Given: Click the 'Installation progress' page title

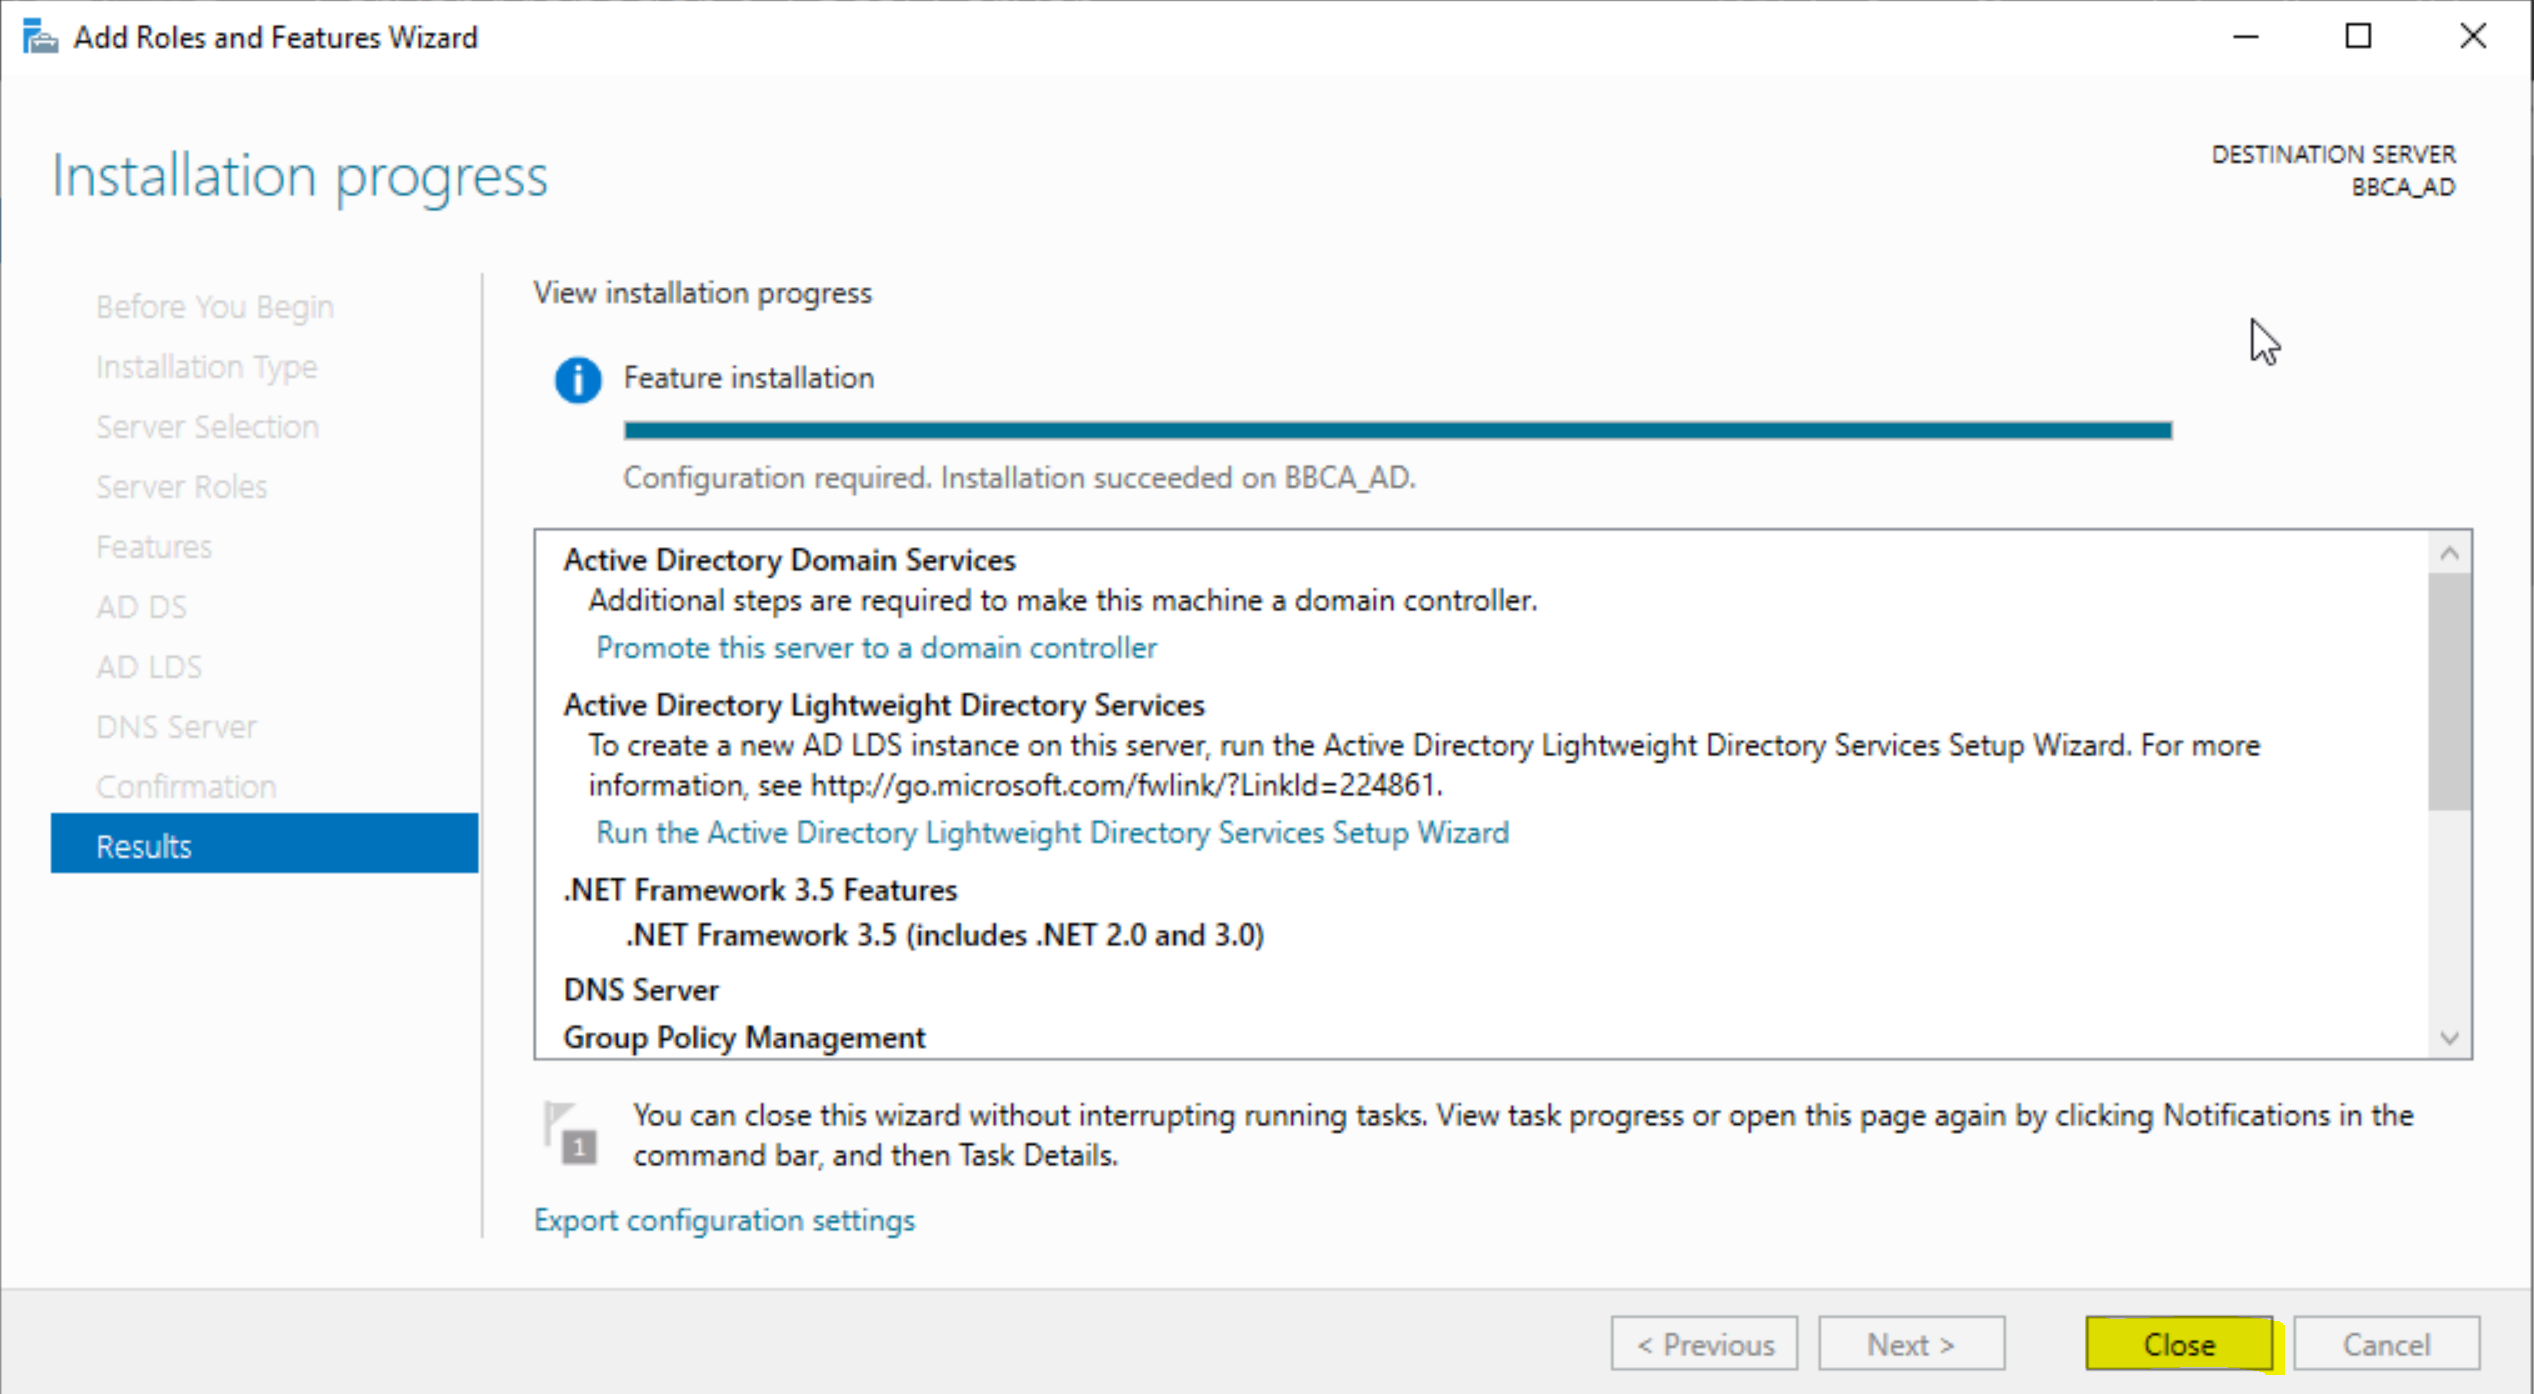Looking at the screenshot, I should tap(300, 177).
